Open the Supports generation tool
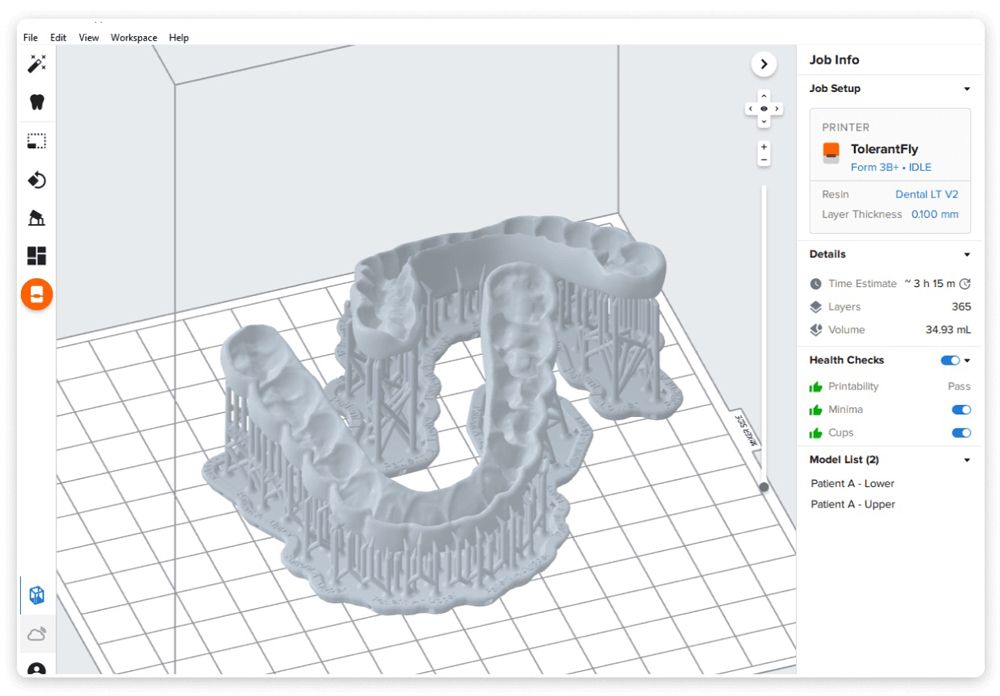 click(37, 218)
